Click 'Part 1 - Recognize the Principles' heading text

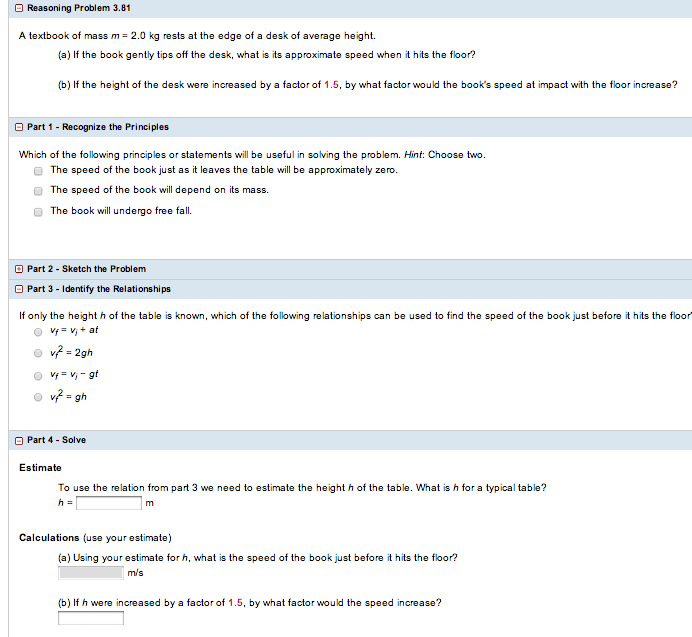coord(98,127)
